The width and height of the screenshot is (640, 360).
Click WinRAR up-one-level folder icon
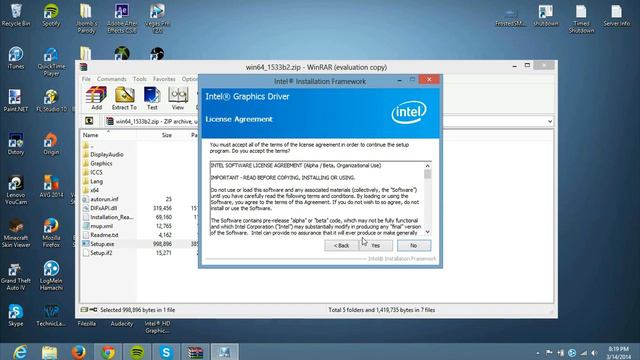pyautogui.click(x=89, y=121)
